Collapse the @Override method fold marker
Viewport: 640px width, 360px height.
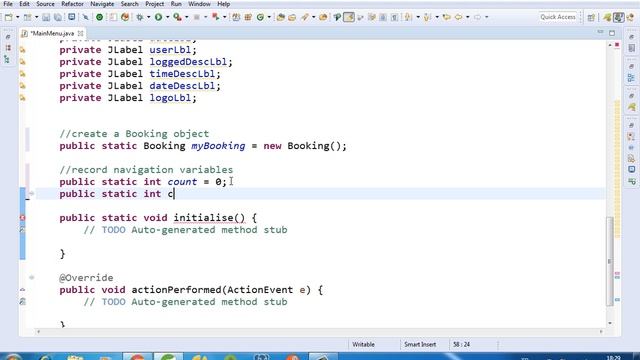tap(31, 278)
